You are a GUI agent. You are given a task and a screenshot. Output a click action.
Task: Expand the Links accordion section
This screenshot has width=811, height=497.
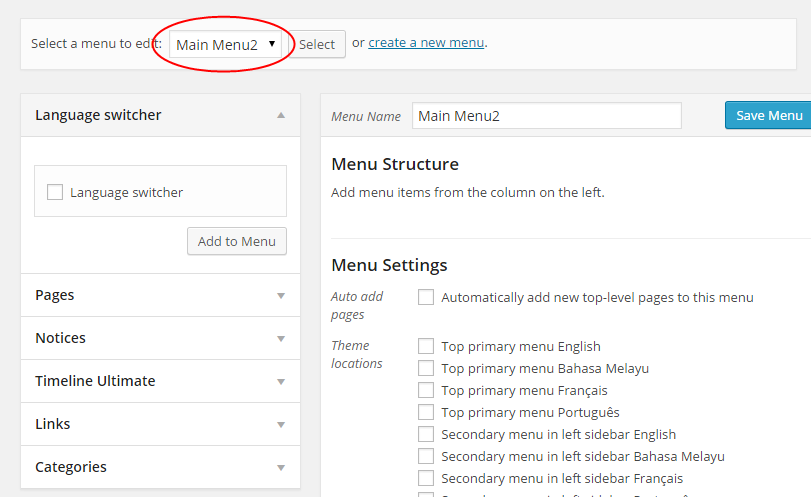coord(280,425)
